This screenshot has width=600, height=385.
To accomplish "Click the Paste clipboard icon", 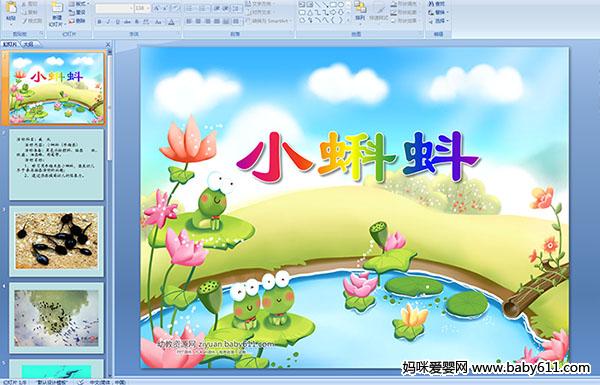I will (11, 8).
